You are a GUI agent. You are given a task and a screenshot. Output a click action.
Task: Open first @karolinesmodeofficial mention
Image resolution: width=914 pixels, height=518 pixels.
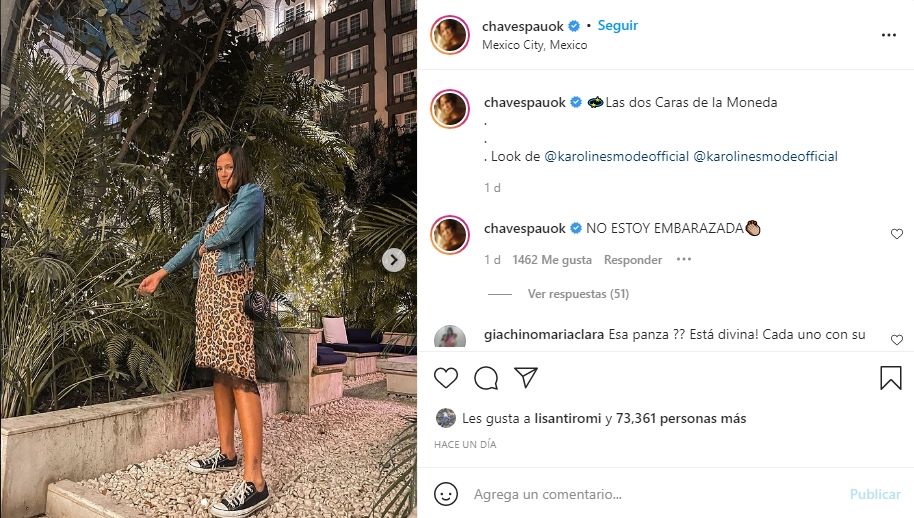(616, 156)
